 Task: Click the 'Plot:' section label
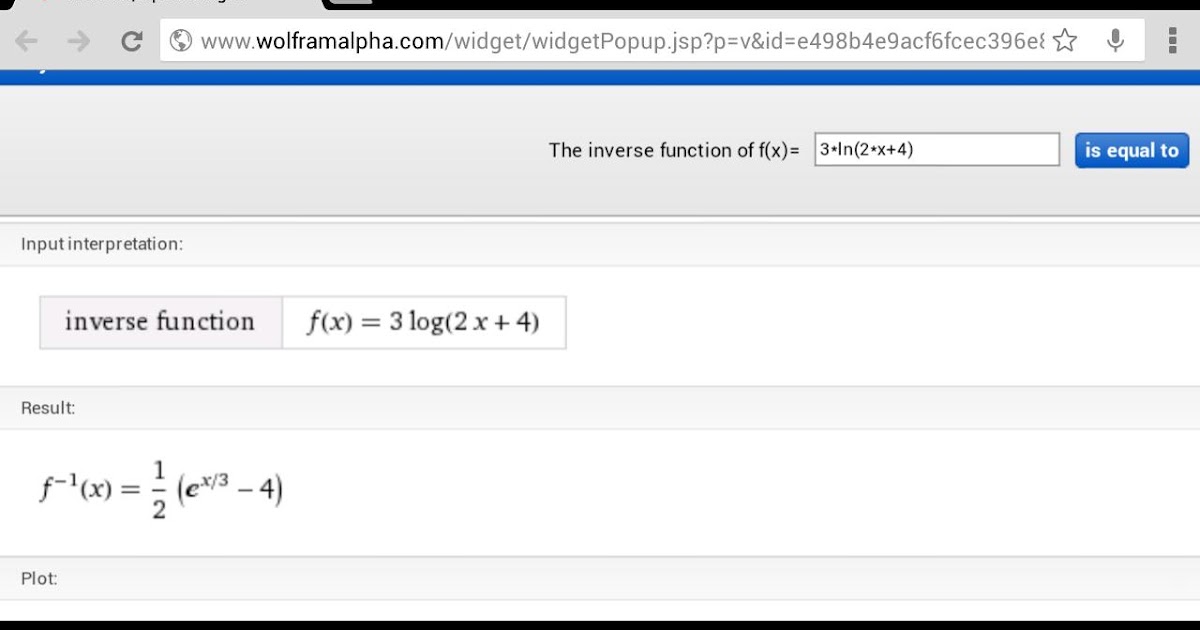coord(39,578)
